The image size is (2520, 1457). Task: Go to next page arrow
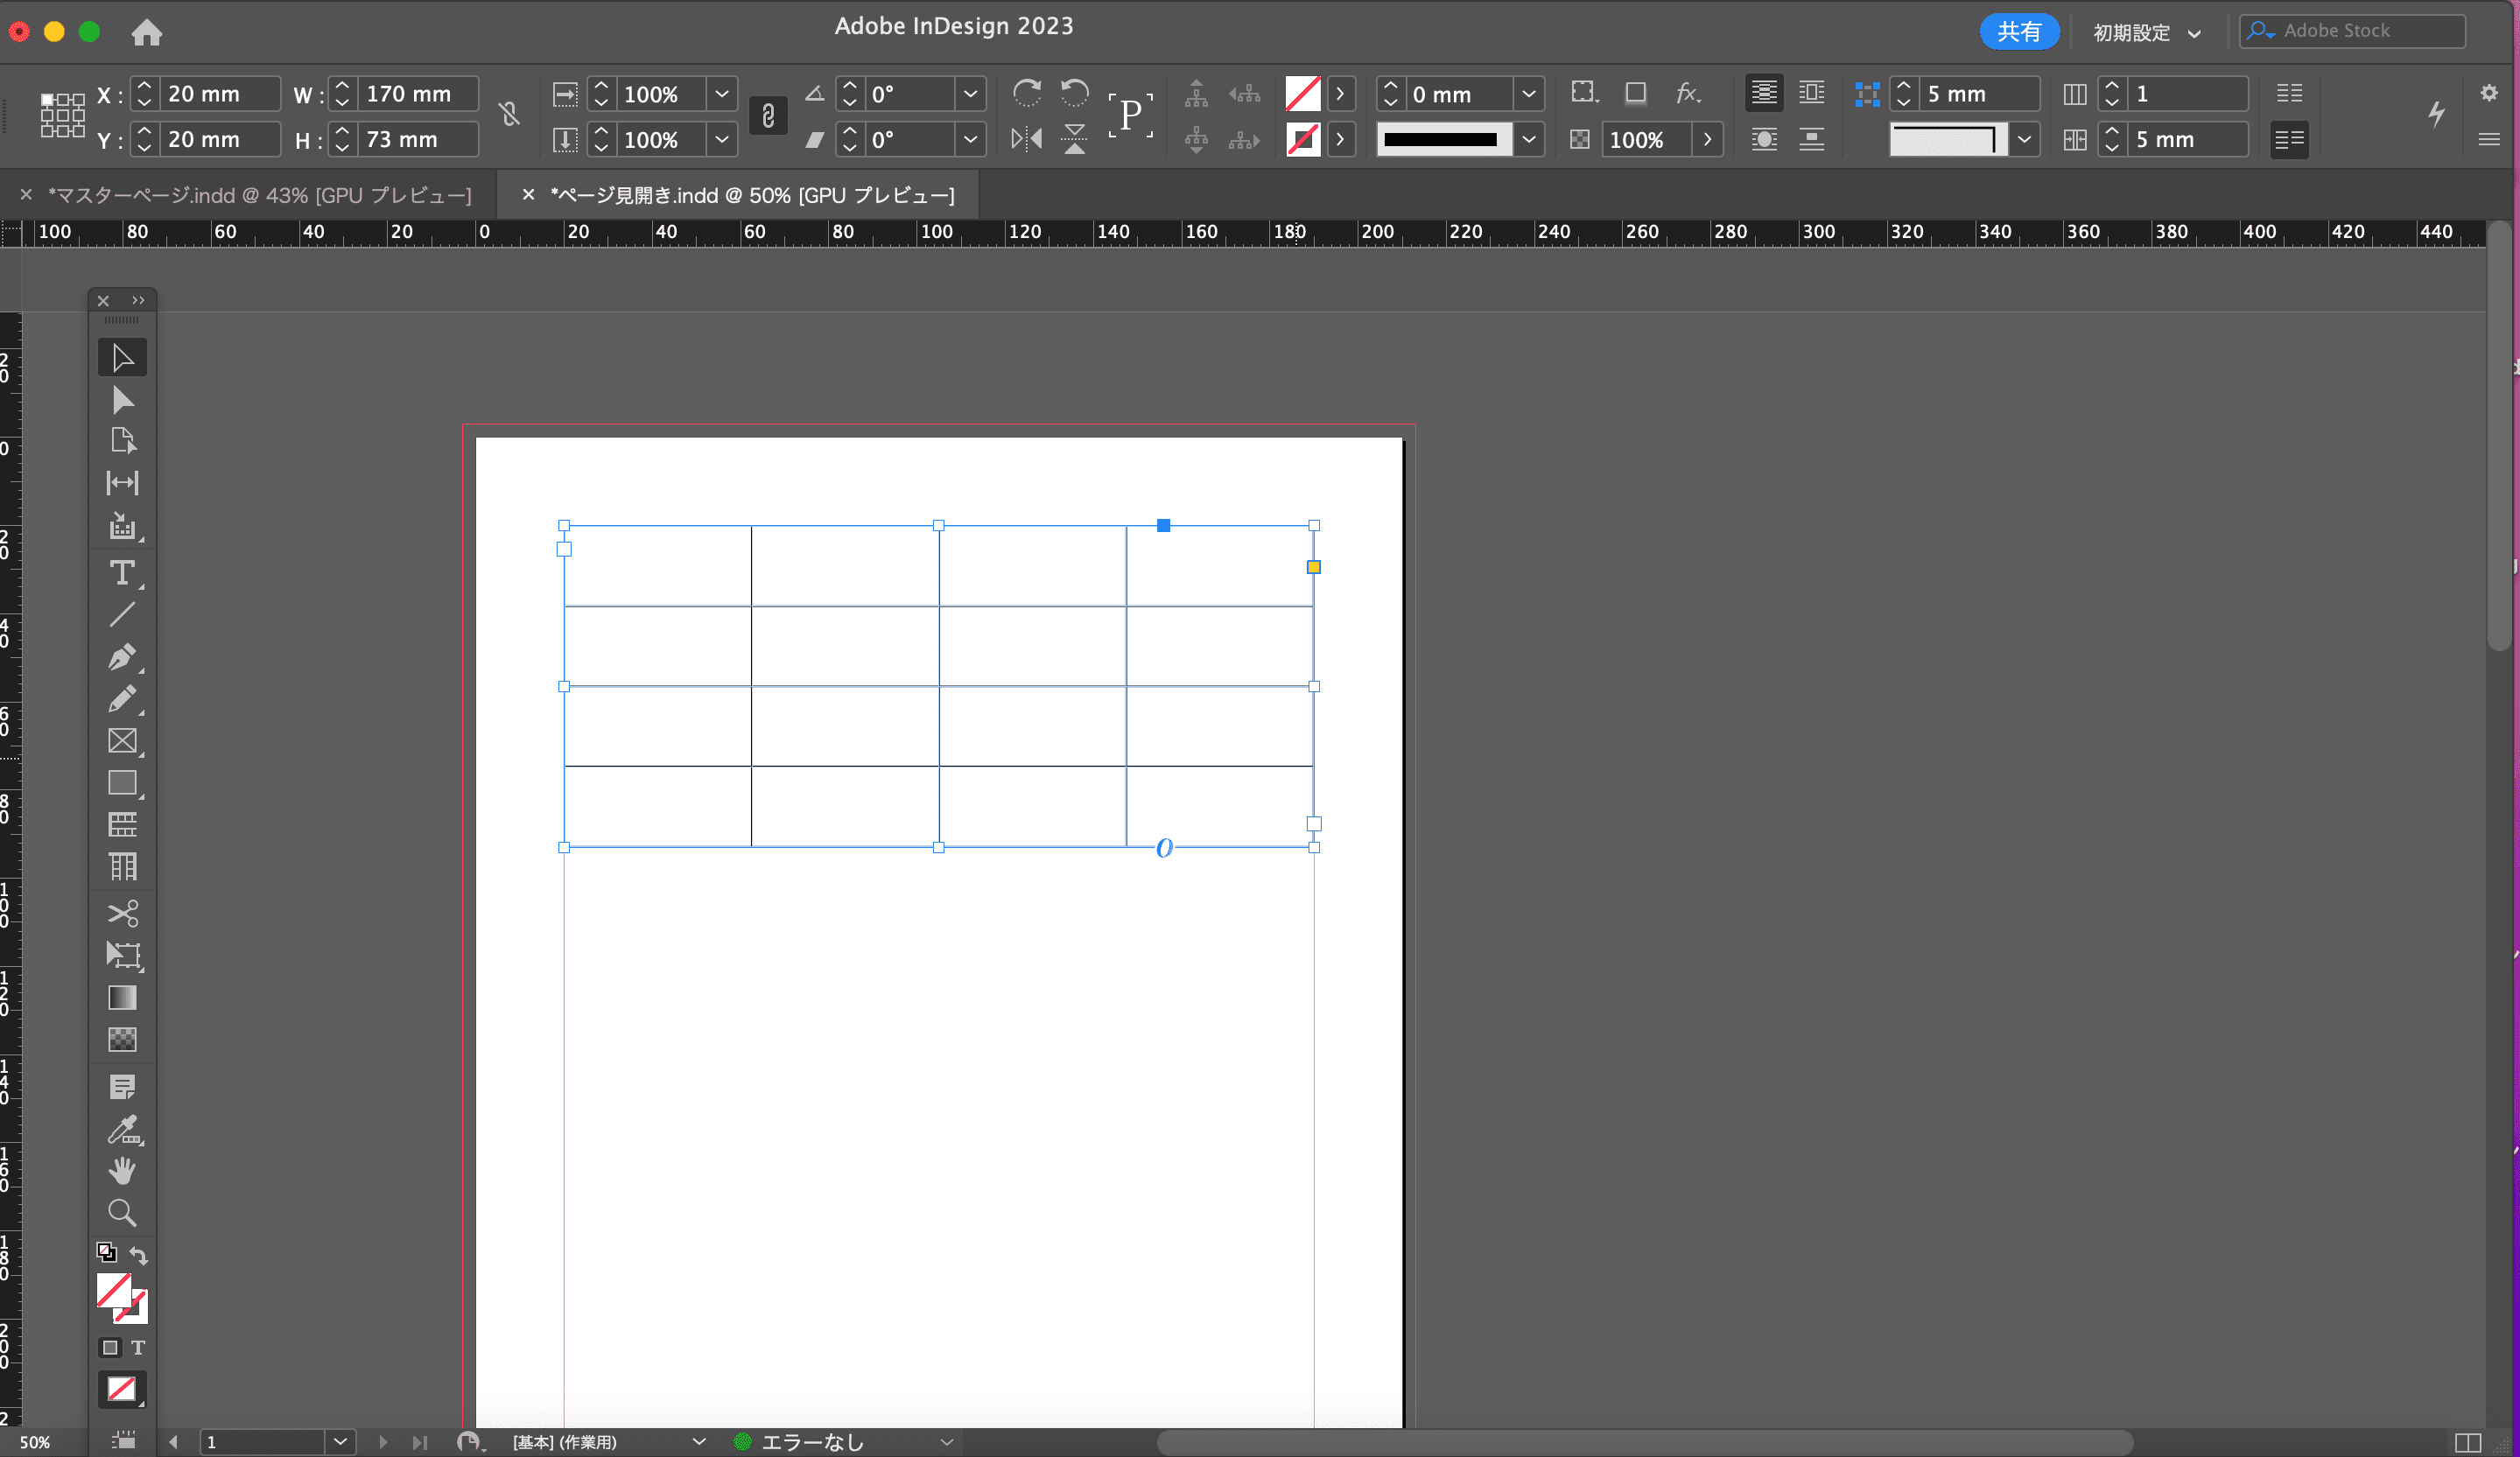pyautogui.click(x=383, y=1442)
